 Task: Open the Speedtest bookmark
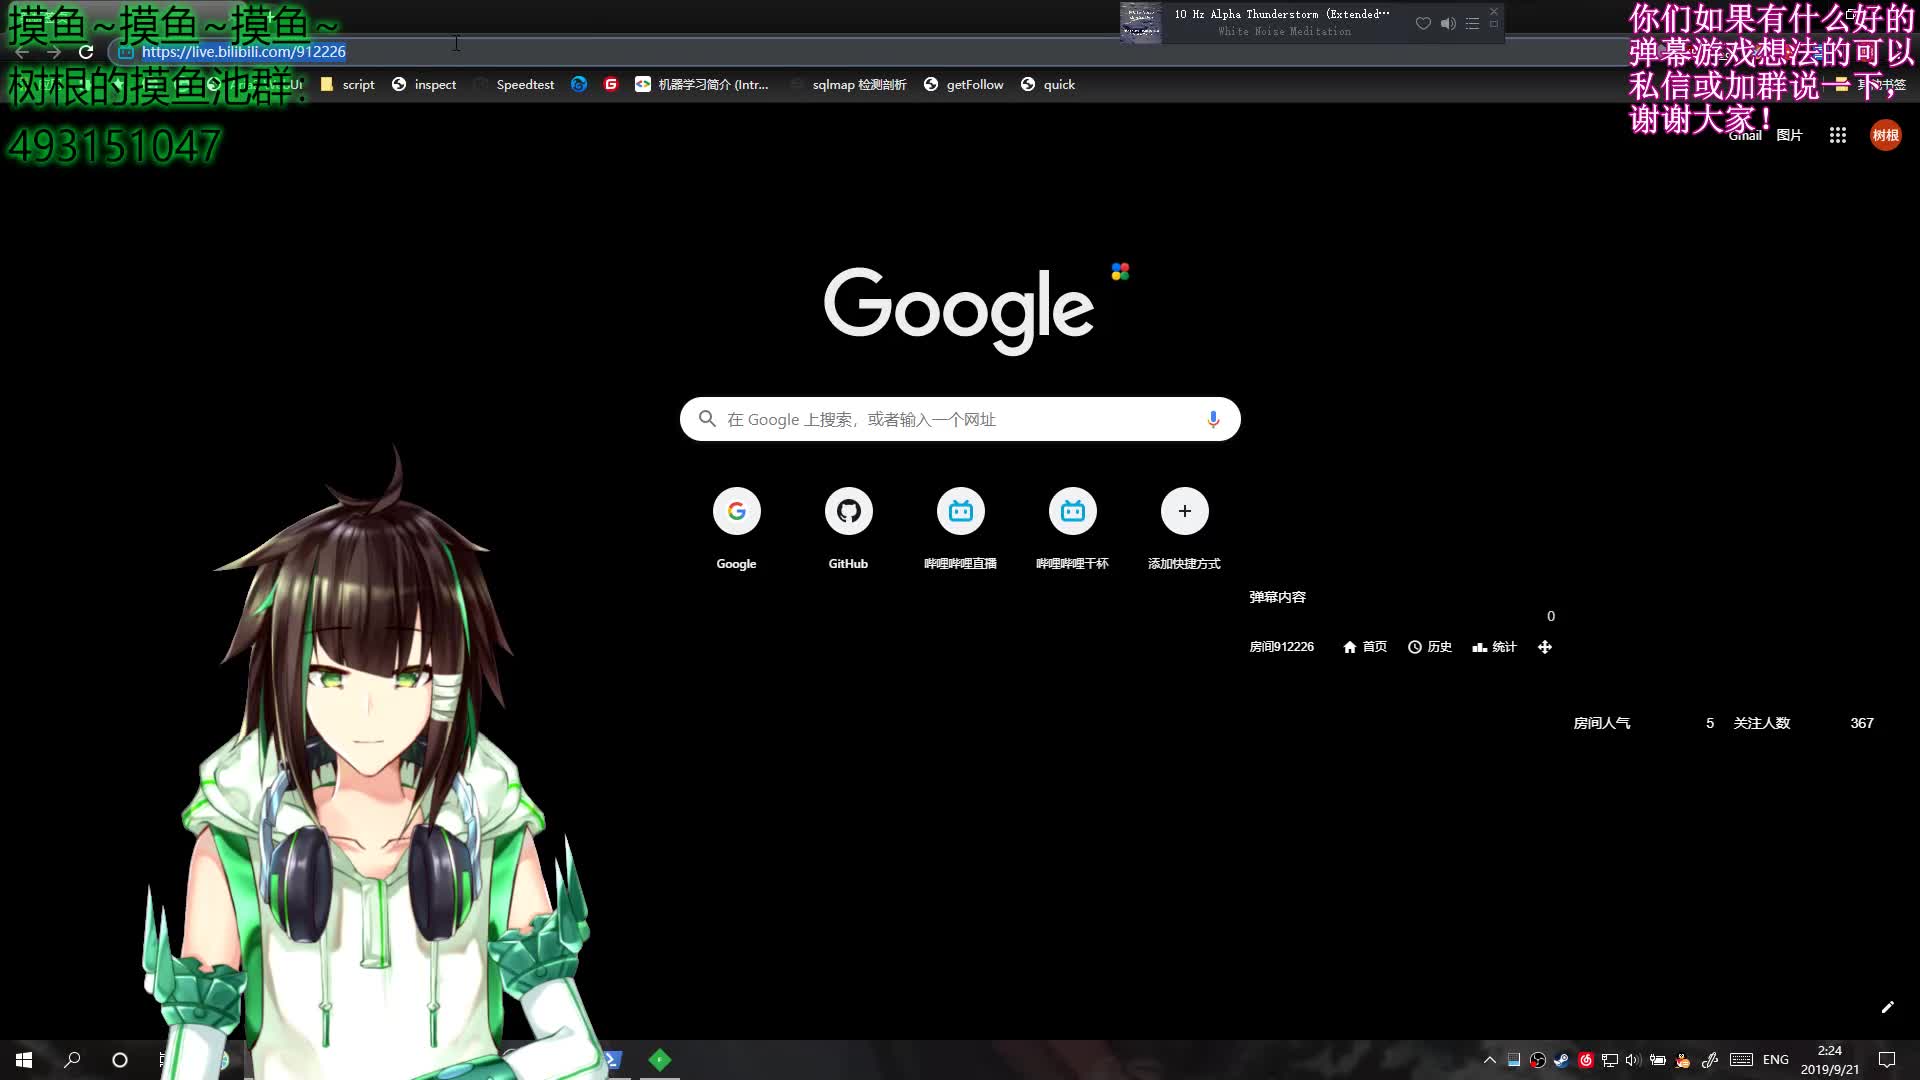514,85
